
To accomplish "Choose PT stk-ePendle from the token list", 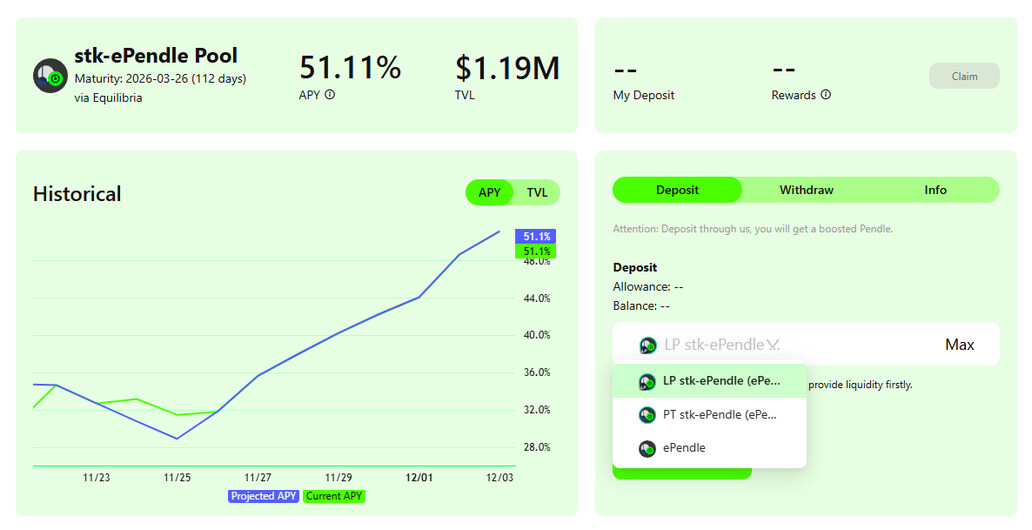I will click(719, 414).
